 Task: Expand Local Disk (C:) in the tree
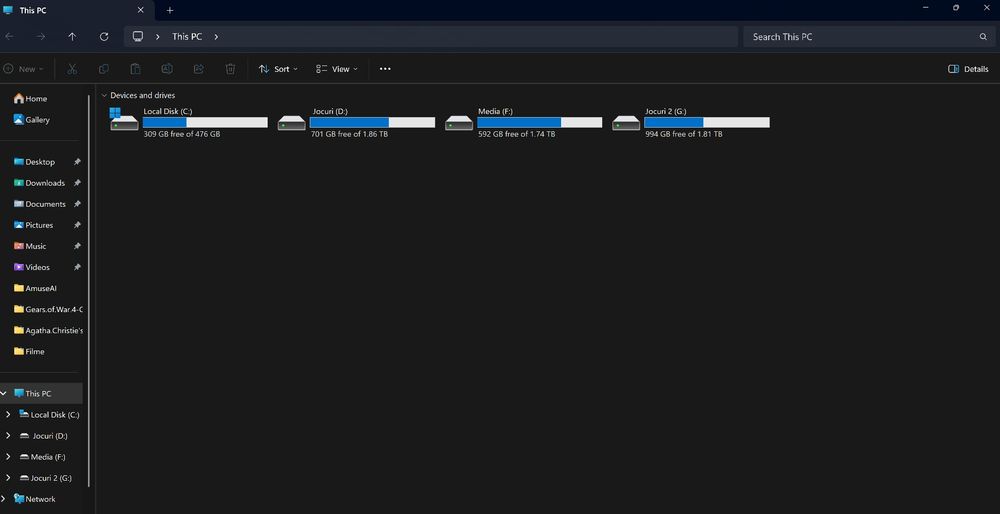point(8,415)
